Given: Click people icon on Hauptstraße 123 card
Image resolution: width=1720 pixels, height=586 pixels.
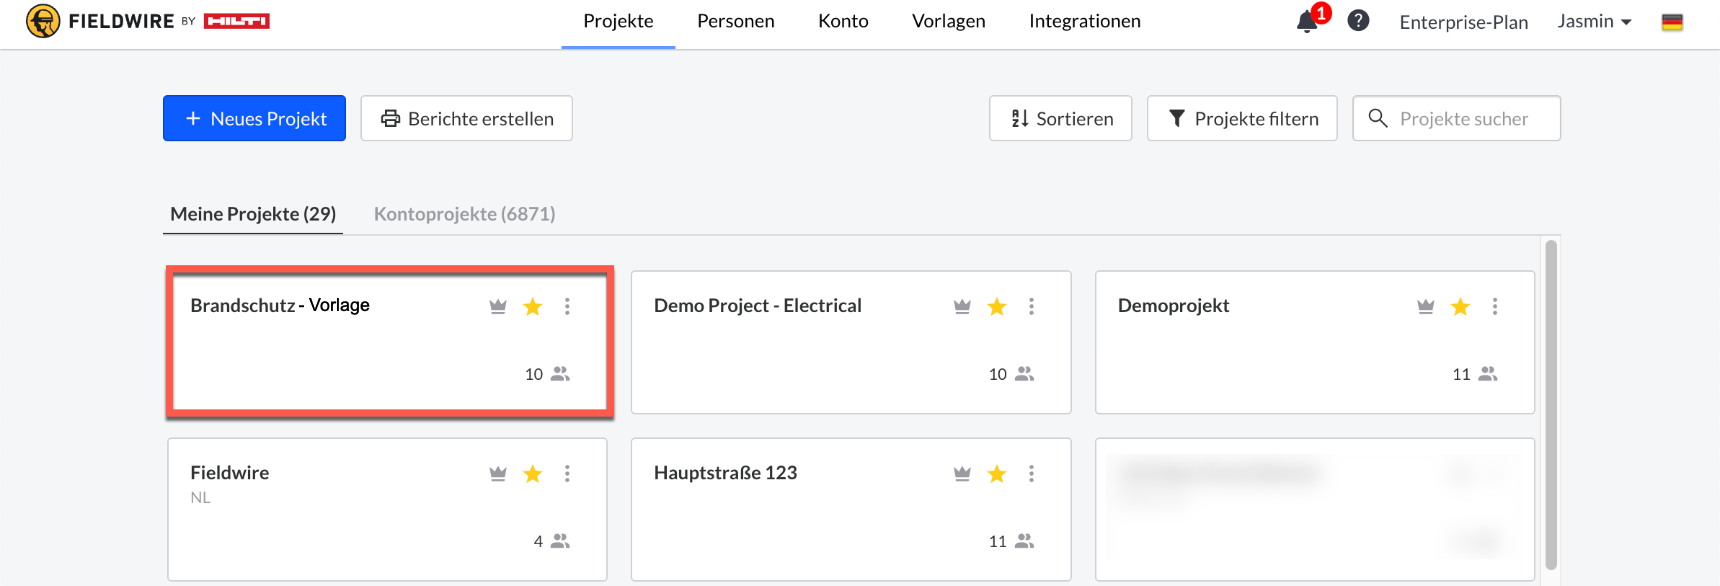Looking at the screenshot, I should (x=1024, y=541).
